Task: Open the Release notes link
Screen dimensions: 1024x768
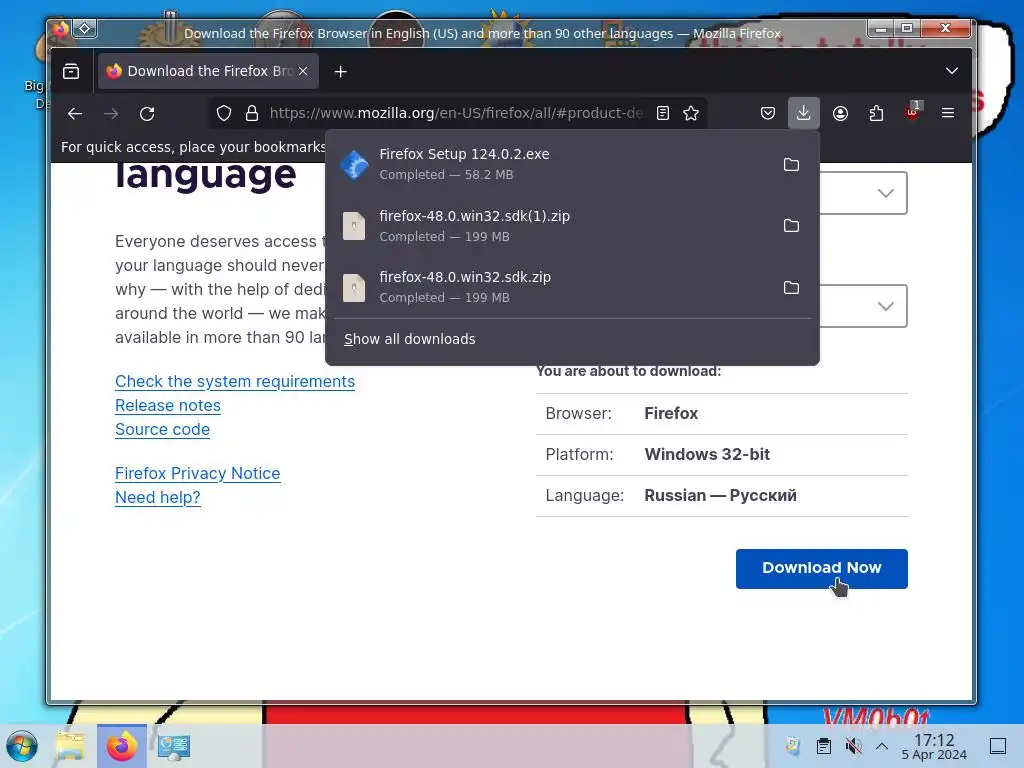Action: pos(168,406)
